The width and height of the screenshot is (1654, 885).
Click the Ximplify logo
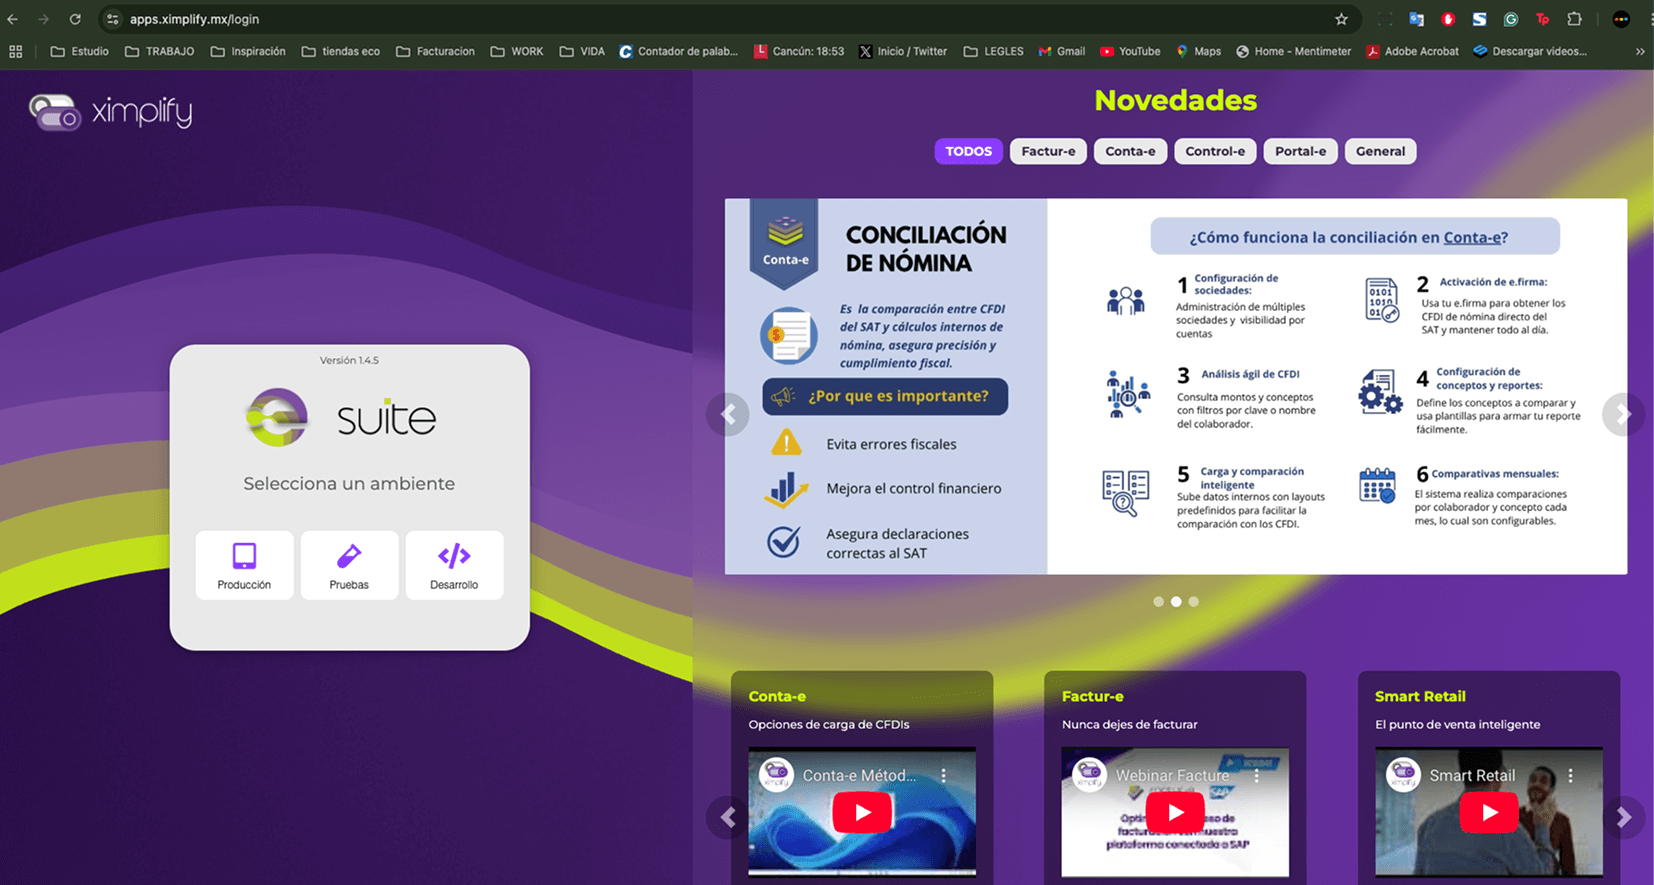click(x=110, y=112)
